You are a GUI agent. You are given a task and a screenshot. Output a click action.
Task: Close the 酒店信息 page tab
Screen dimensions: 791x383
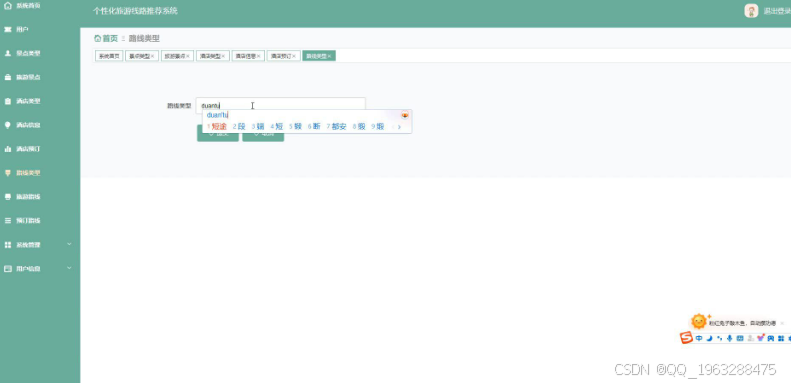pyautogui.click(x=259, y=56)
